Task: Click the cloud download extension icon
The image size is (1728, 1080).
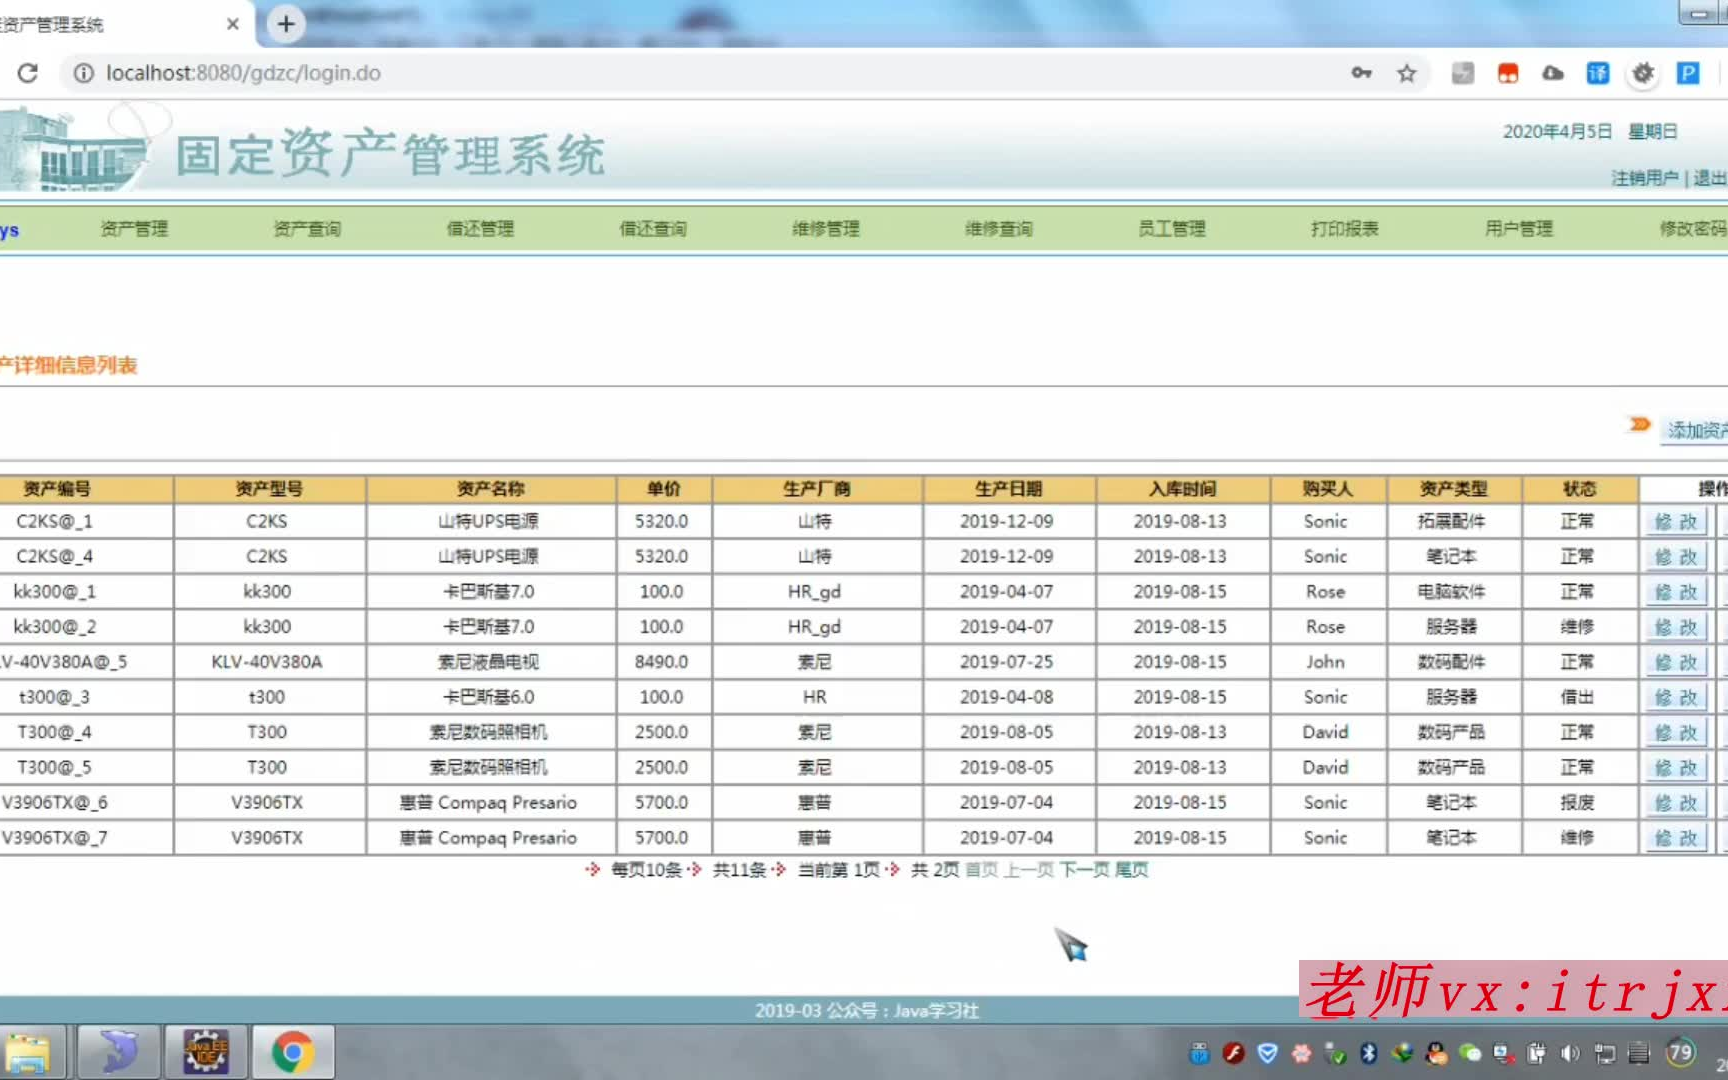Action: pos(1552,73)
